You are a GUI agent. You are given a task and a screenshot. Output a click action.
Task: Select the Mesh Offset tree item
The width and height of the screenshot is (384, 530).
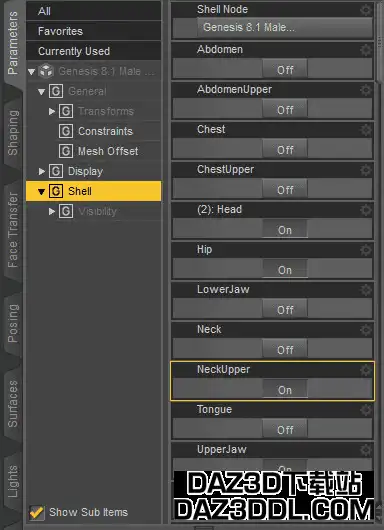108,151
